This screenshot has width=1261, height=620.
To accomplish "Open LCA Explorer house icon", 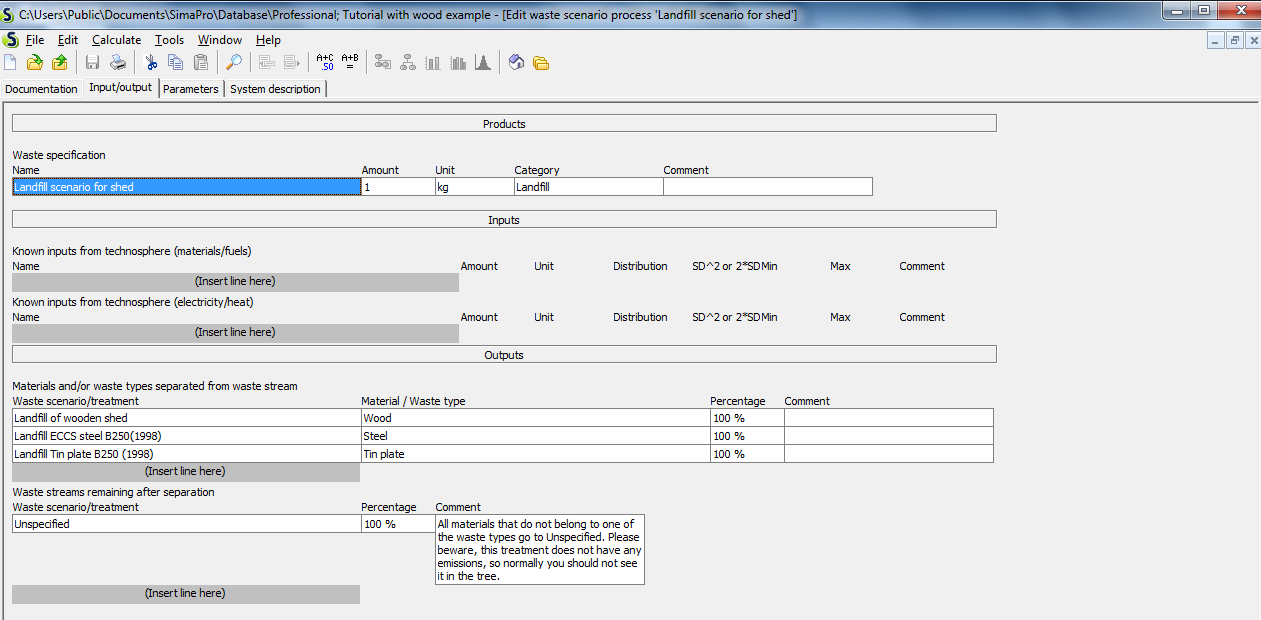I will click(516, 63).
